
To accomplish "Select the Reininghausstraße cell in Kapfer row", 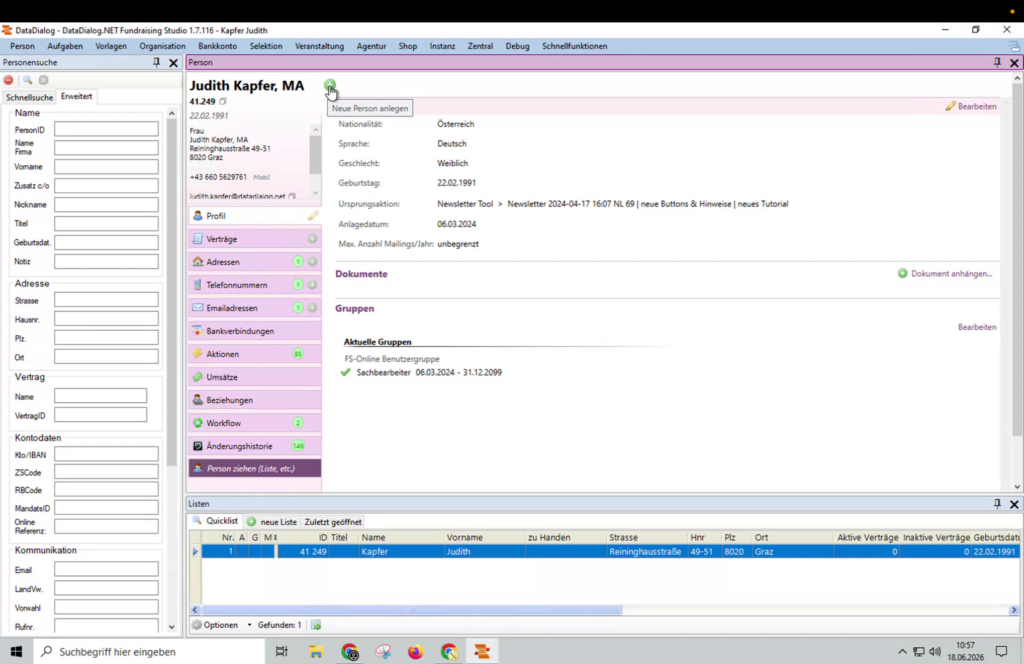I will tap(645, 552).
